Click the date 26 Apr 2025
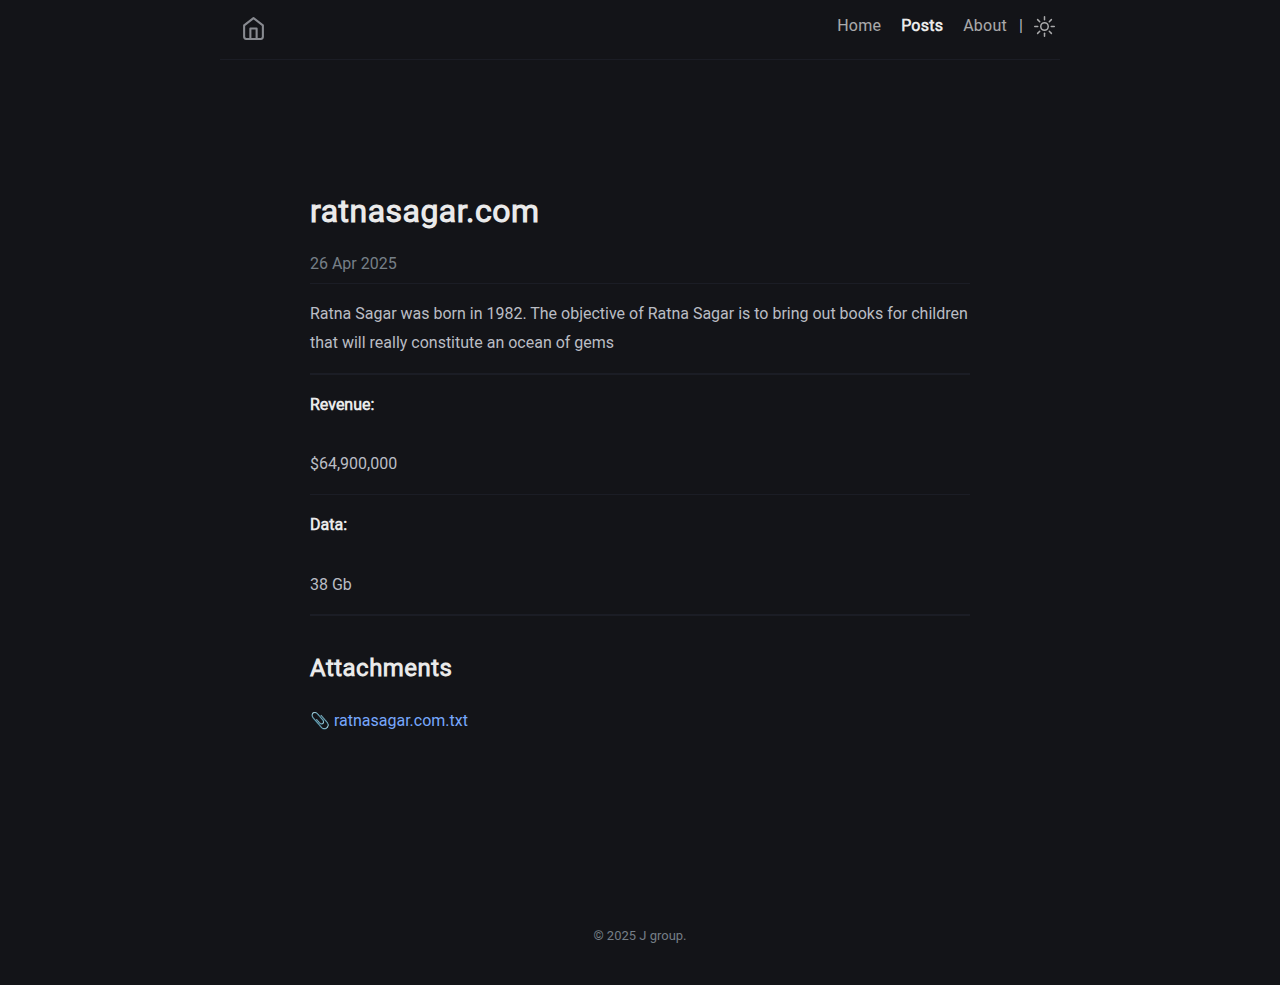The width and height of the screenshot is (1280, 985). tap(353, 264)
